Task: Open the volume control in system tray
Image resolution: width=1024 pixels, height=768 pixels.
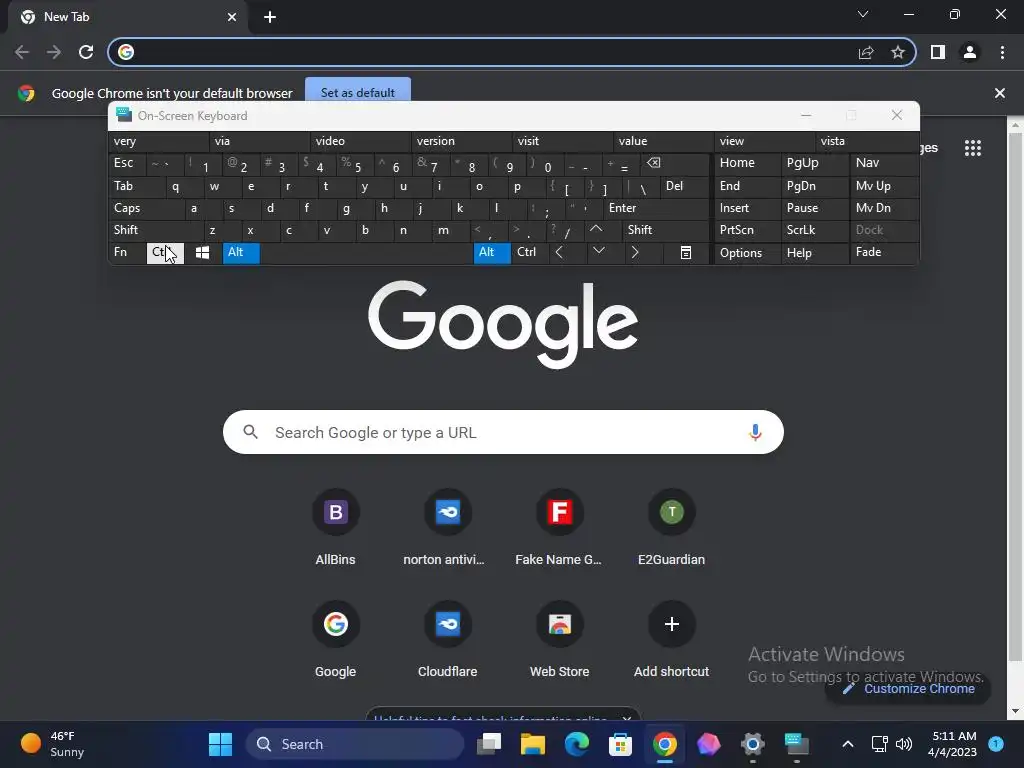Action: pyautogui.click(x=904, y=744)
